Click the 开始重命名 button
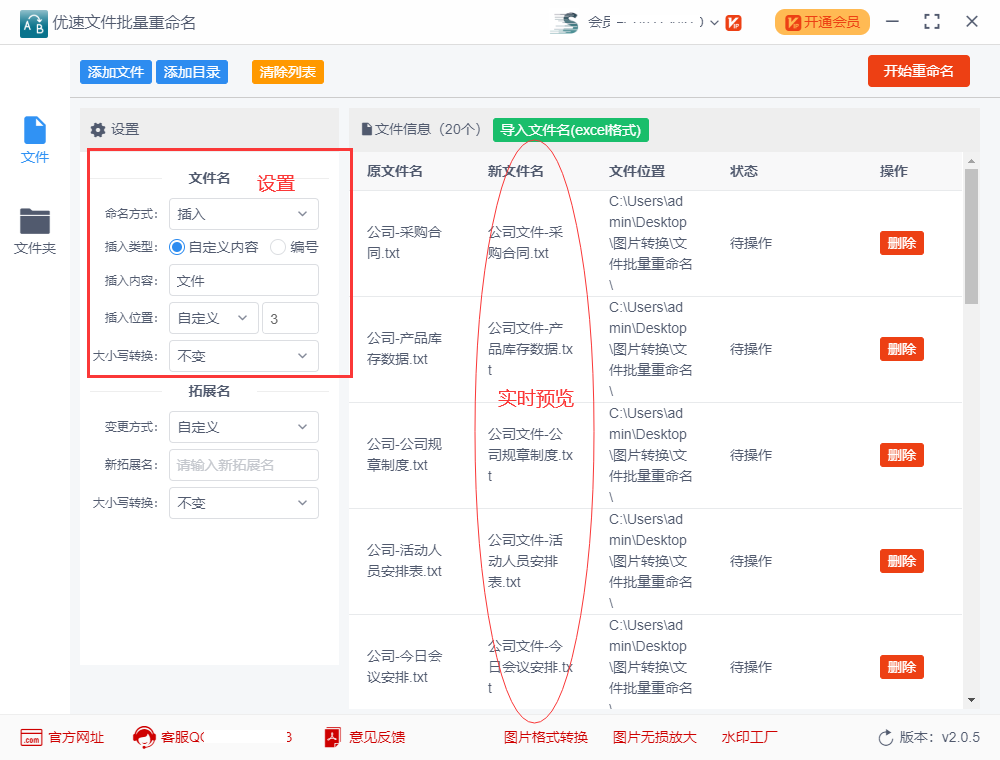This screenshot has width=1000, height=760. pos(918,71)
